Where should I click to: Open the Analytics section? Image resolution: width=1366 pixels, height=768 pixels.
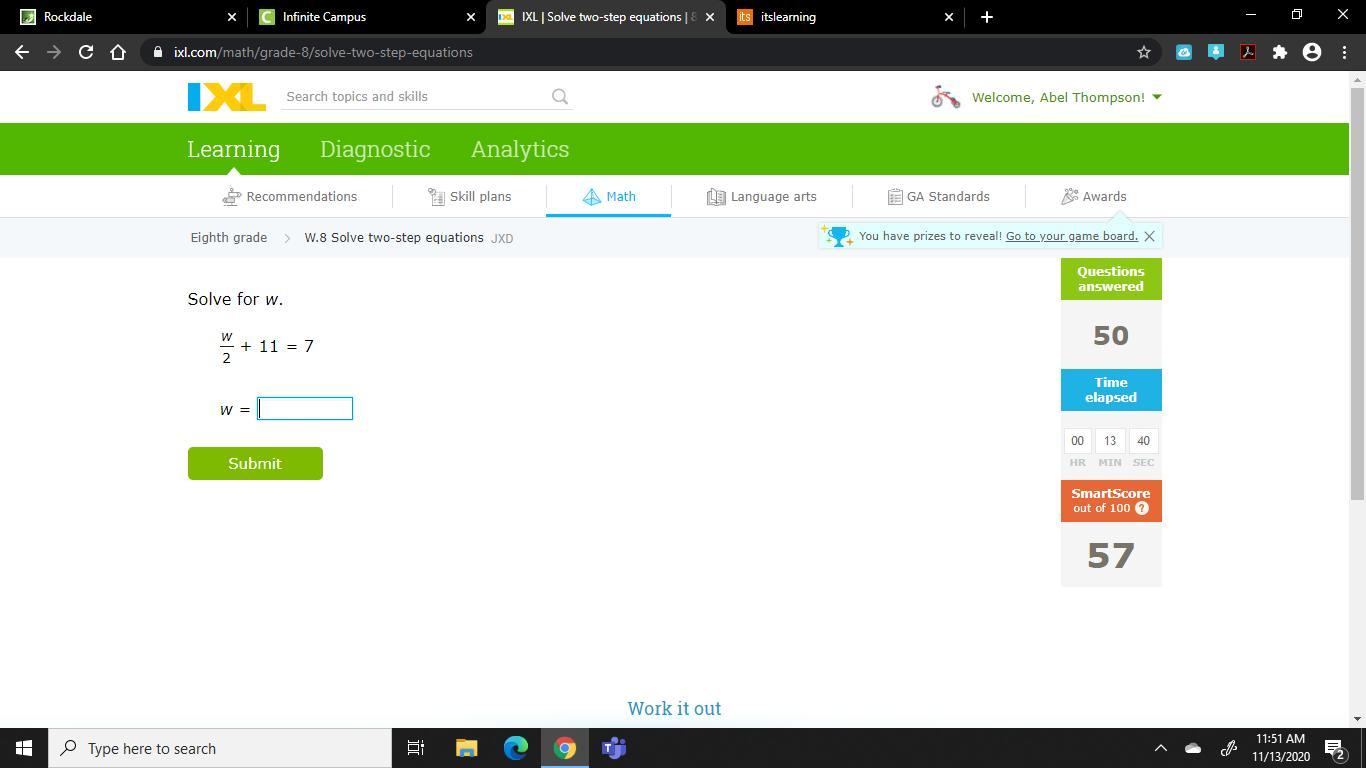tap(520, 149)
